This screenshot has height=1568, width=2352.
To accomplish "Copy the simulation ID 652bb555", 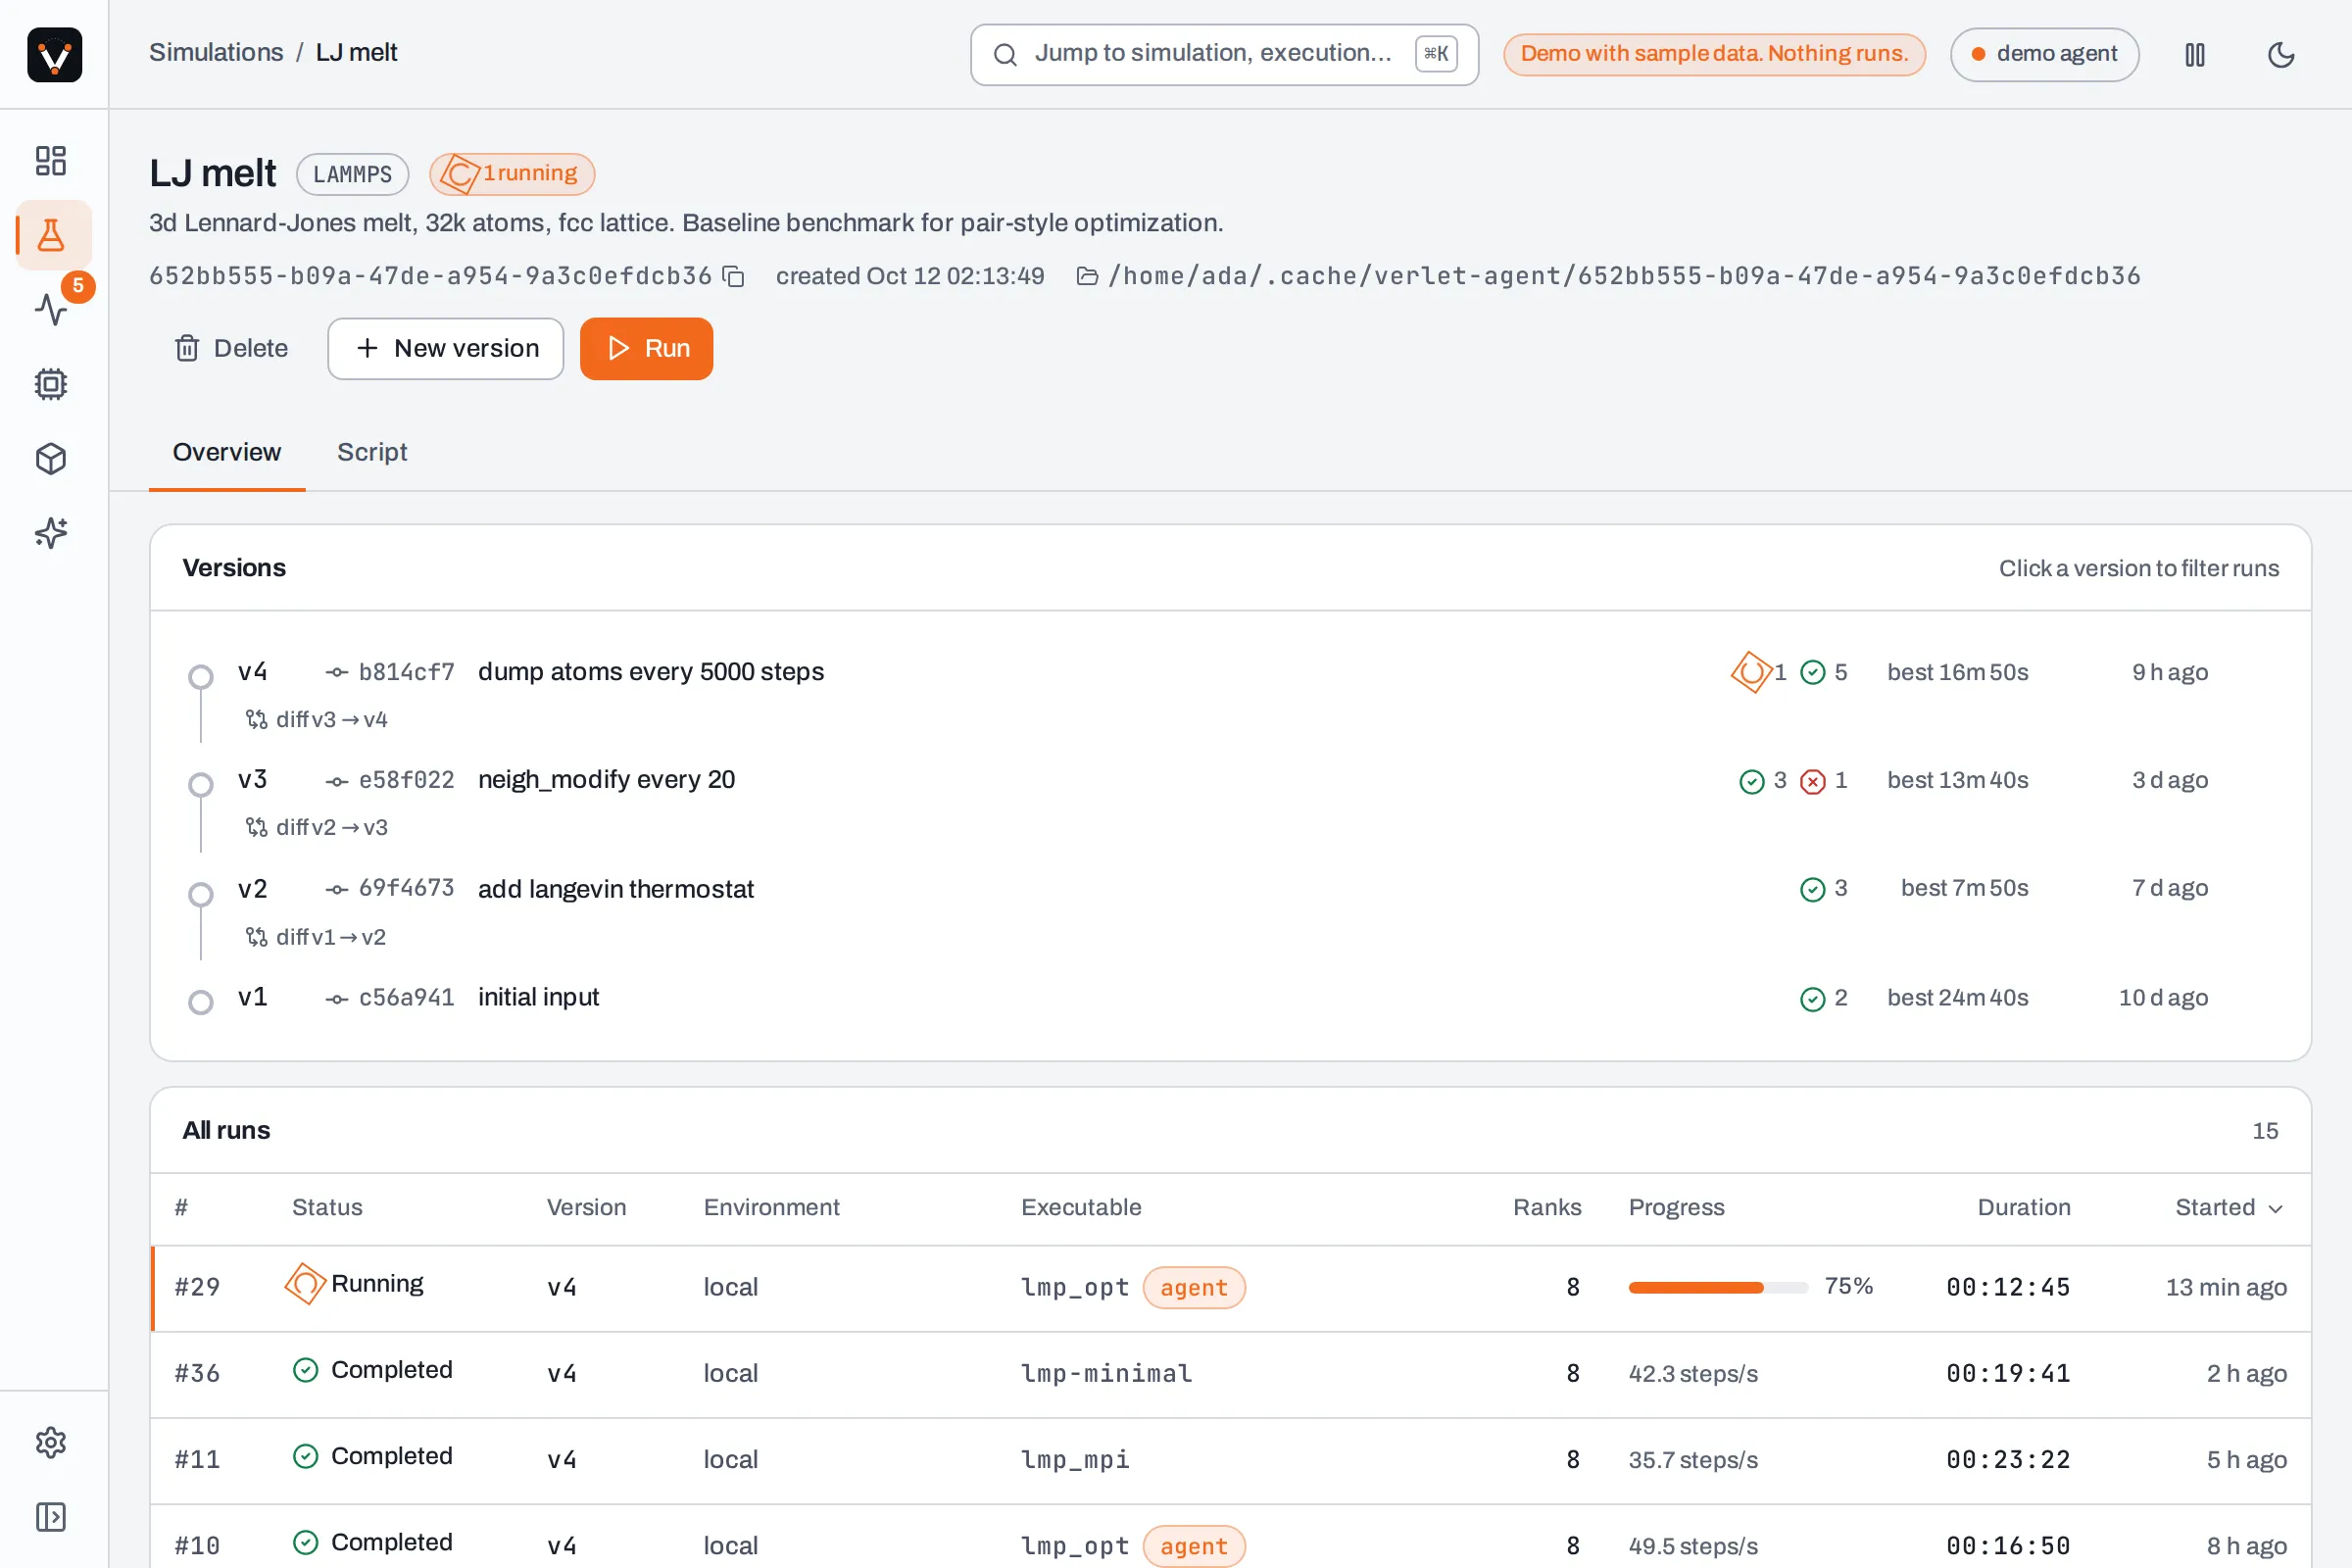I will [734, 276].
